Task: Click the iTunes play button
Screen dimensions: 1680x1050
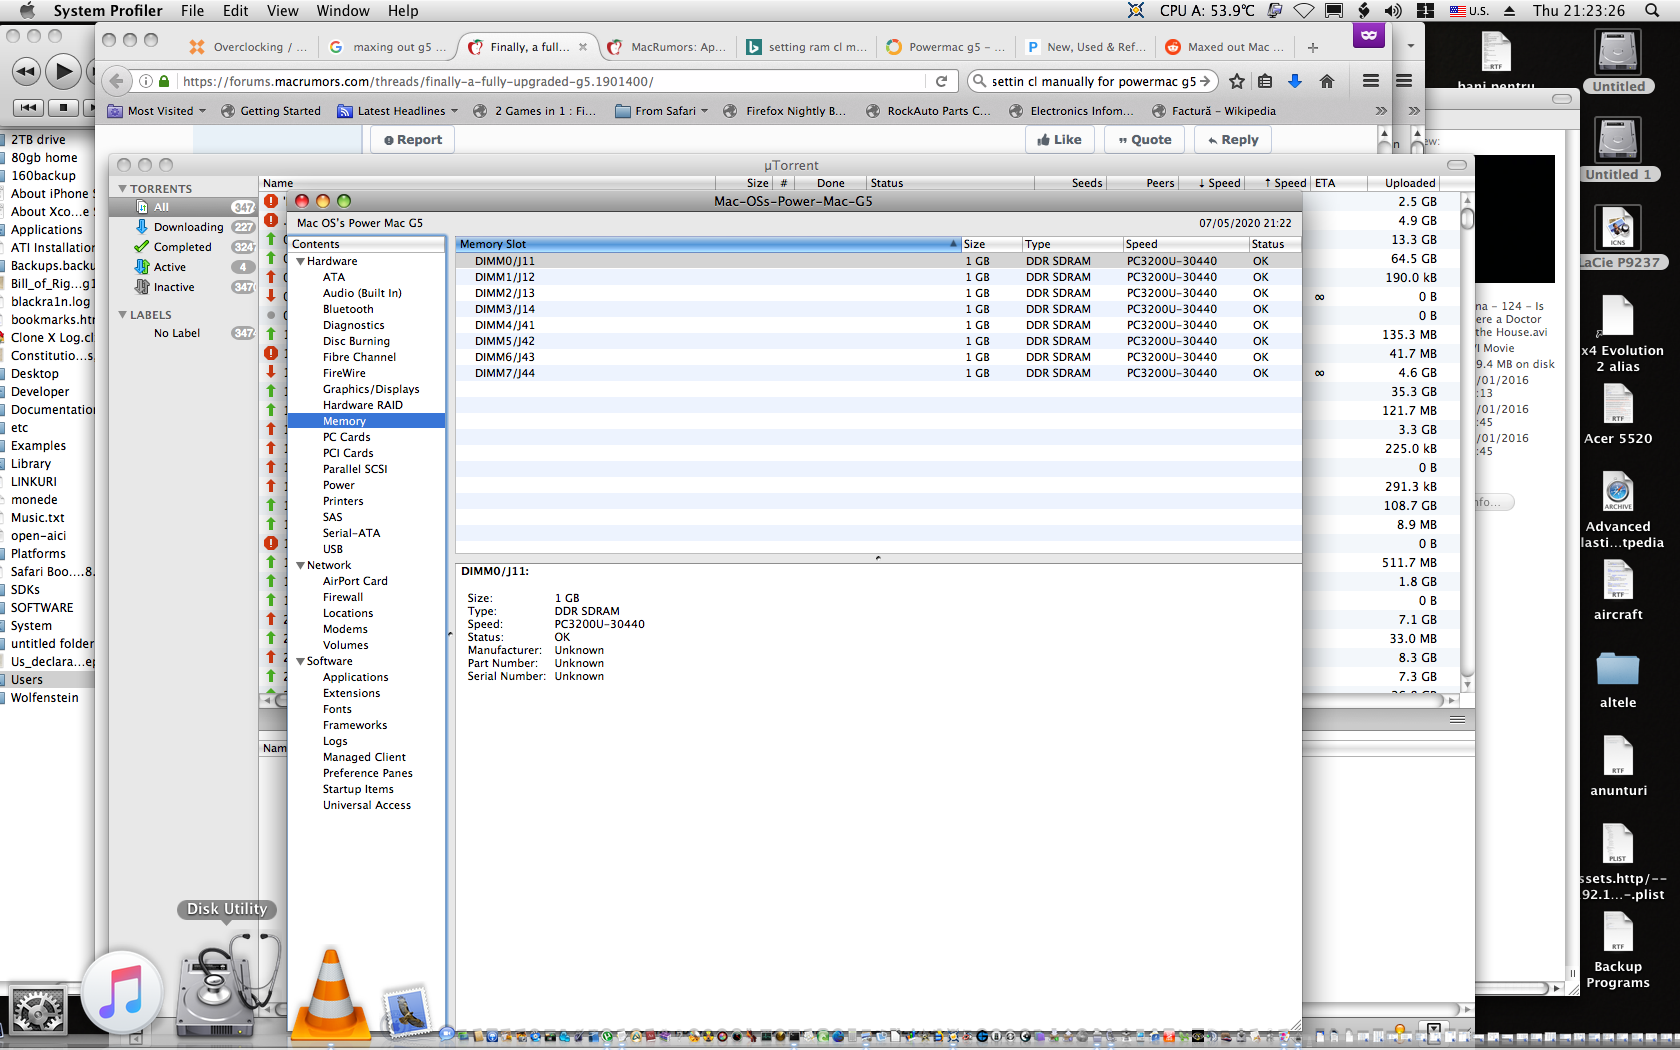Action: pos(63,71)
